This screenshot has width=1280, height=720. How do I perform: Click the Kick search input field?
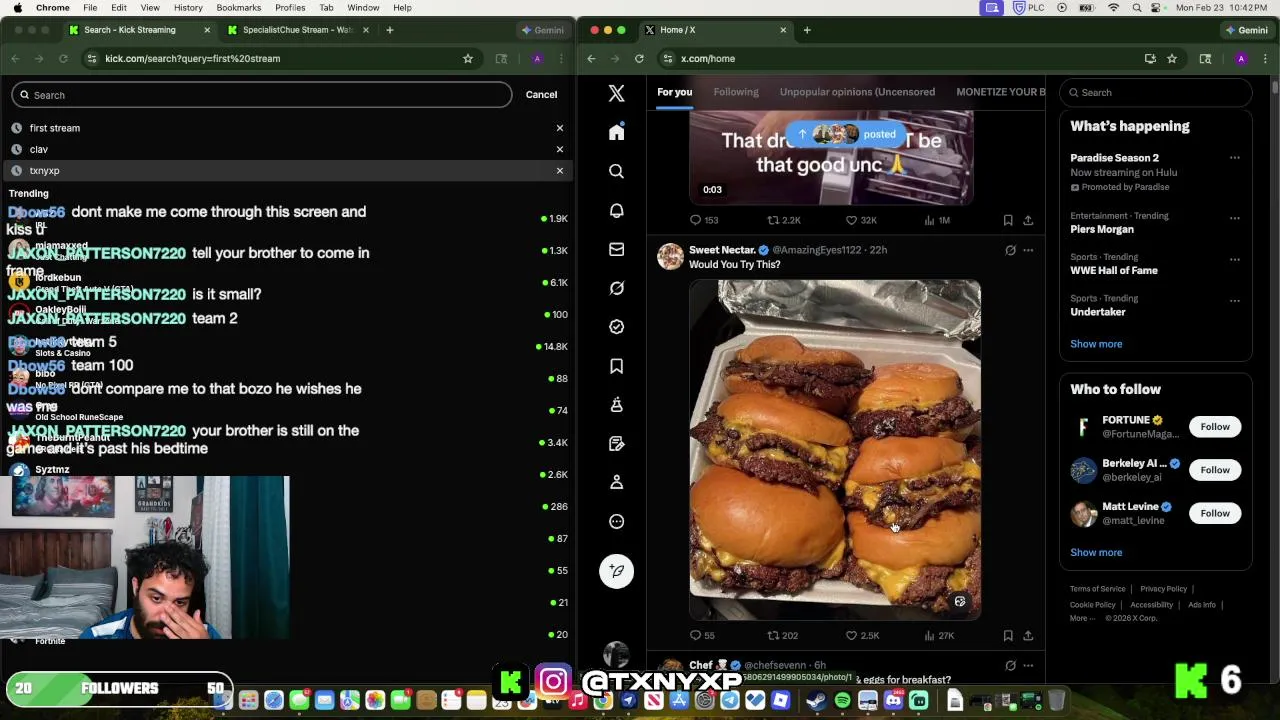click(x=262, y=95)
